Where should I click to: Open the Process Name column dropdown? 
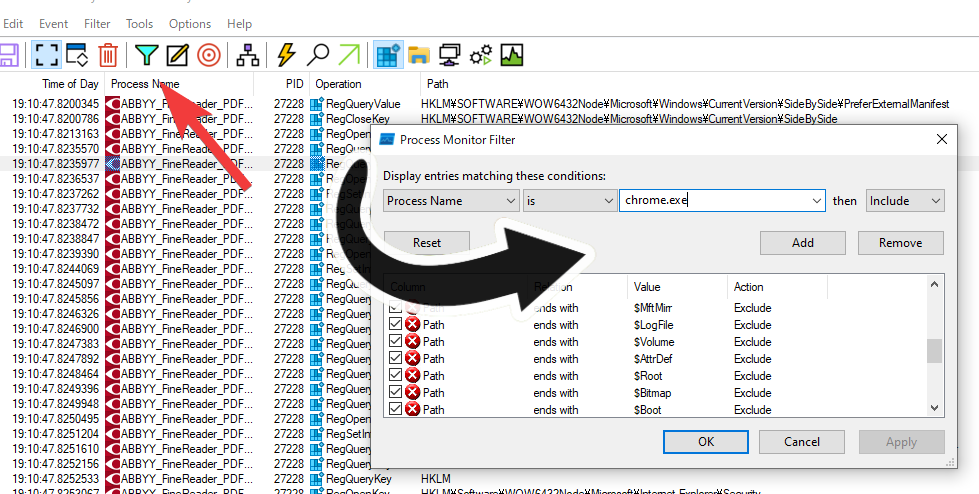coord(451,201)
